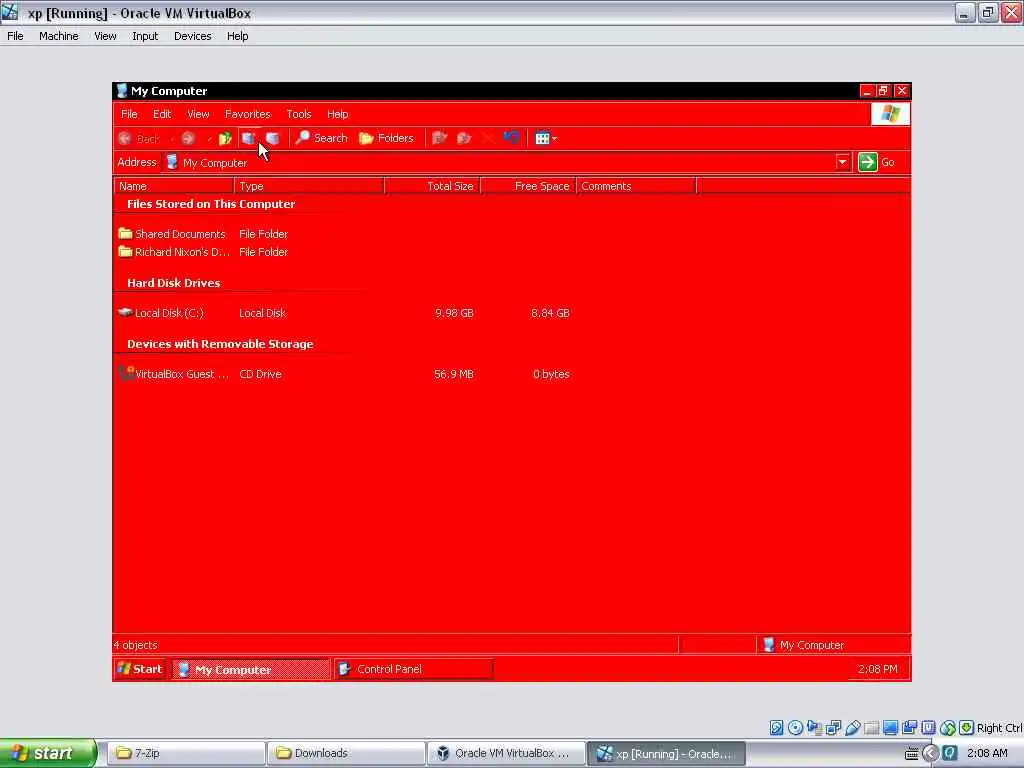This screenshot has width=1024, height=768.
Task: Open the Back history dropdown arrow
Action: [172, 139]
